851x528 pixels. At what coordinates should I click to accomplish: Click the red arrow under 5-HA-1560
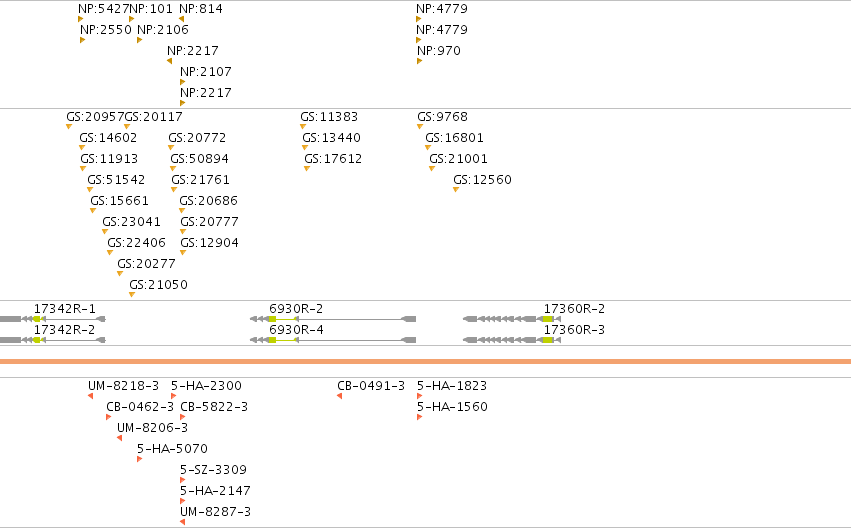click(x=420, y=417)
